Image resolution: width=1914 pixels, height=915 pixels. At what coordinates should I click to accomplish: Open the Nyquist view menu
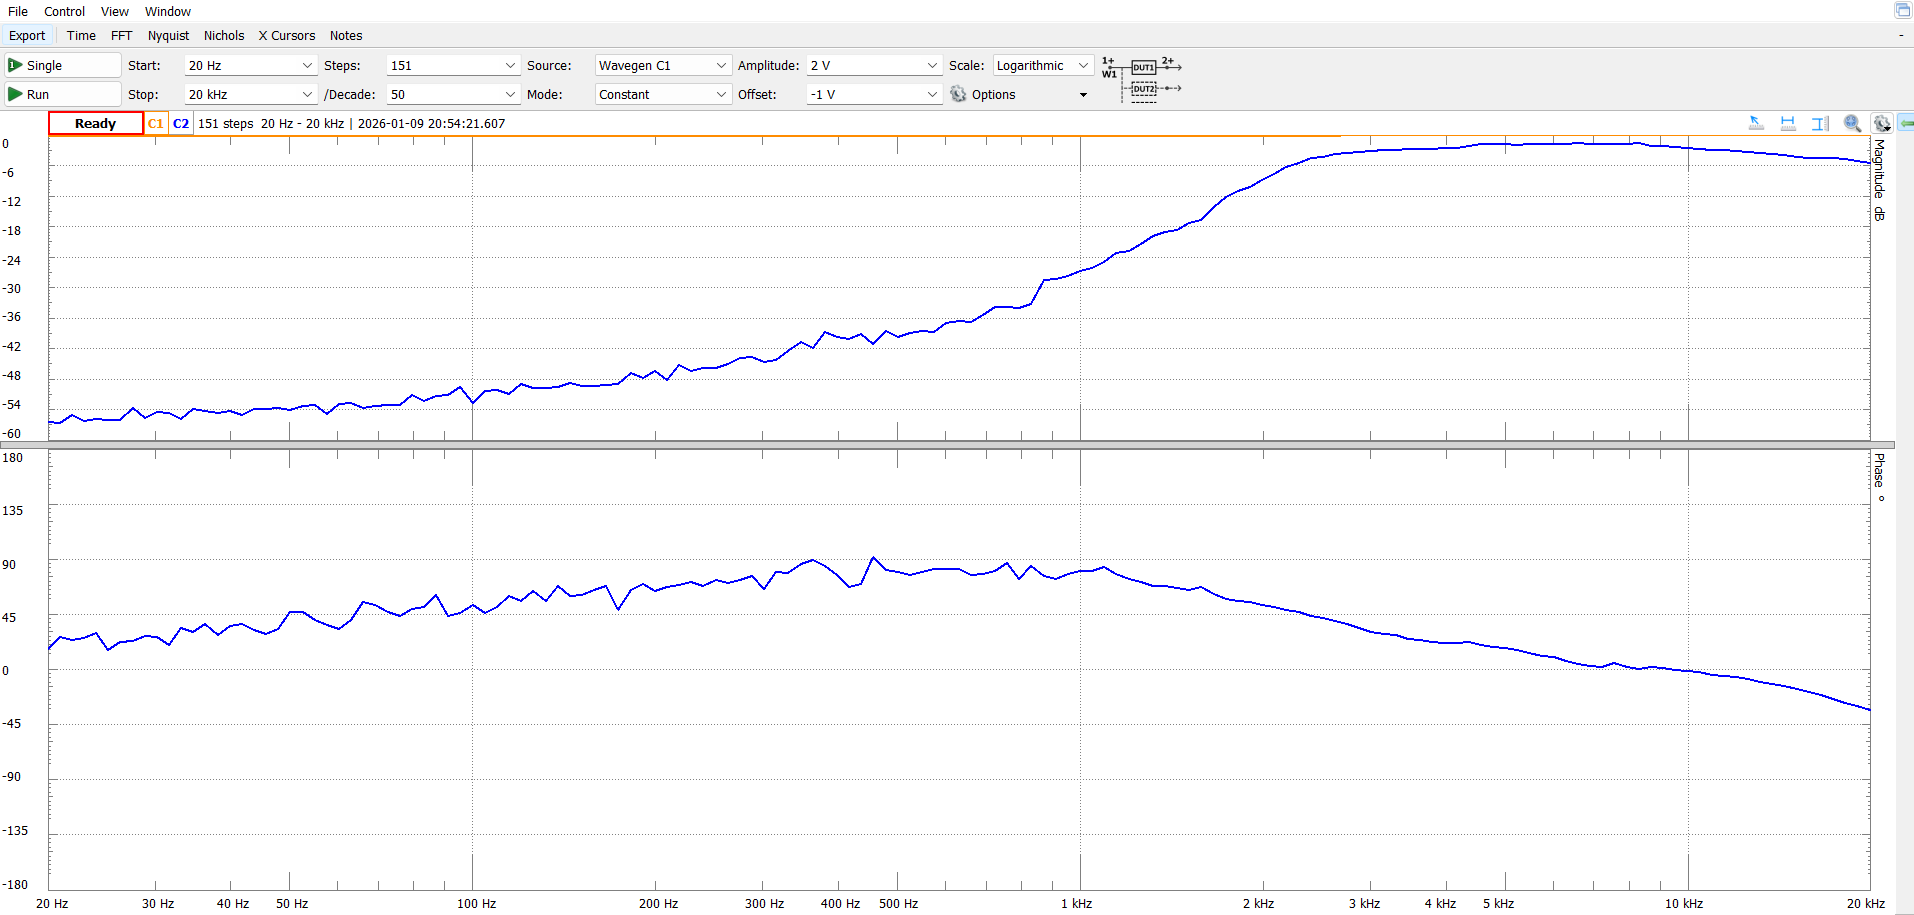pyautogui.click(x=168, y=36)
